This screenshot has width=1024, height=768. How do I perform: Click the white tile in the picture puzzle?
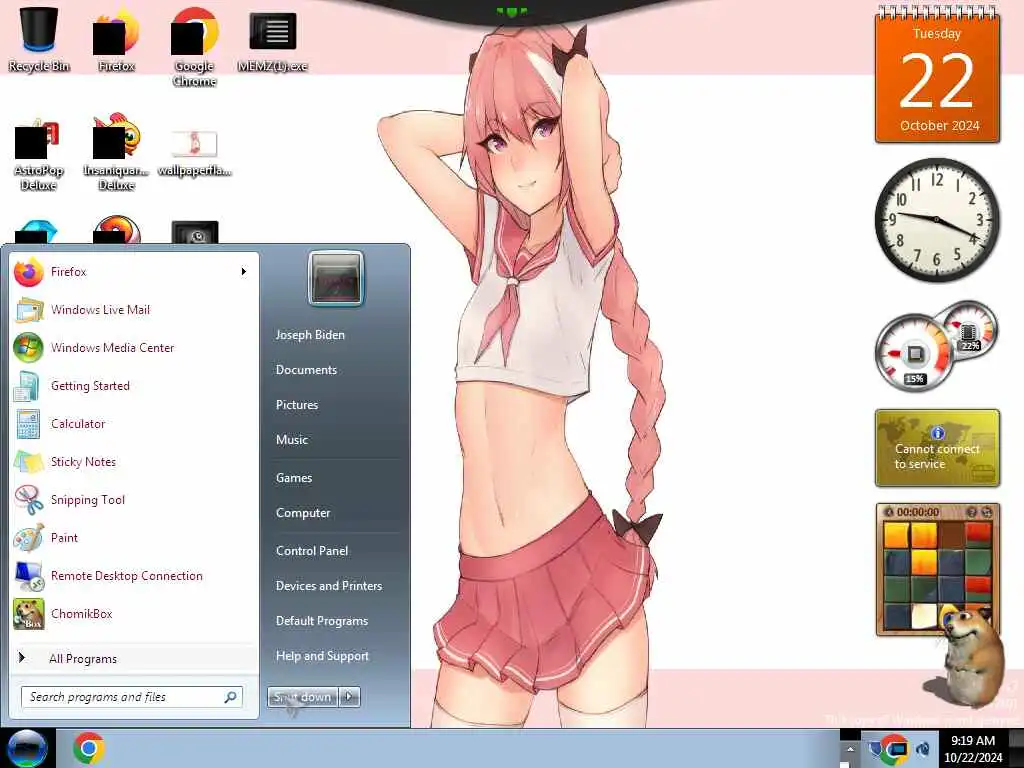924,615
